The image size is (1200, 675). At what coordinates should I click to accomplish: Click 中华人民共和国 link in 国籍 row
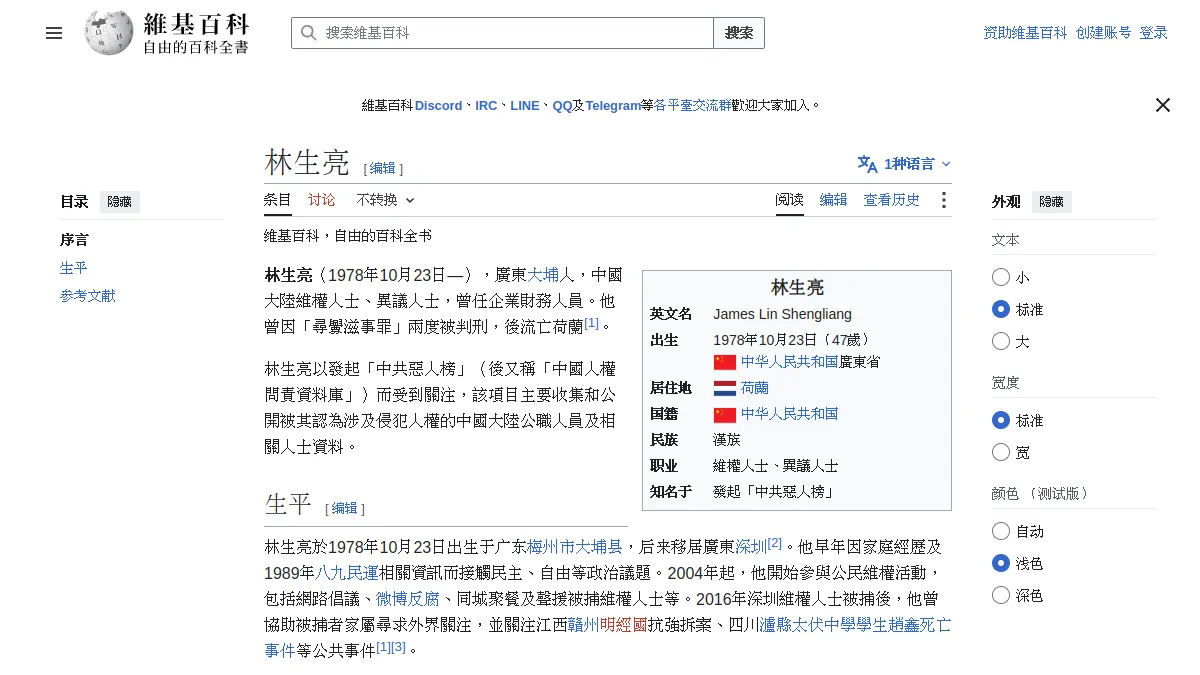[789, 414]
